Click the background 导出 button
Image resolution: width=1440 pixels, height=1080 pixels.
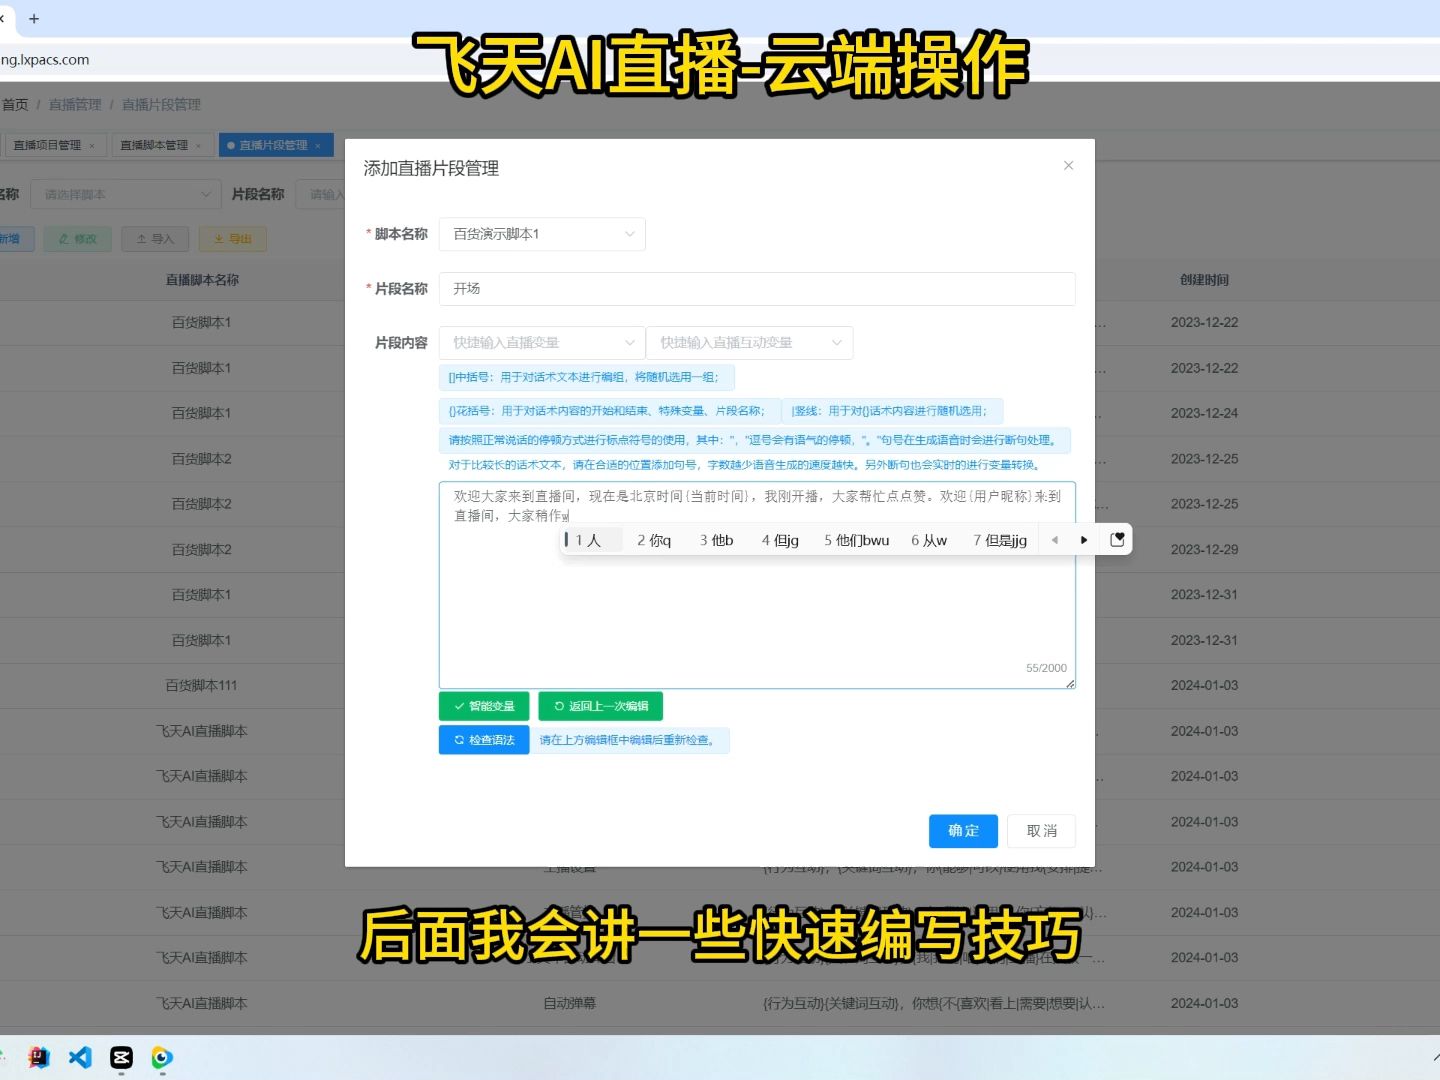coord(232,239)
